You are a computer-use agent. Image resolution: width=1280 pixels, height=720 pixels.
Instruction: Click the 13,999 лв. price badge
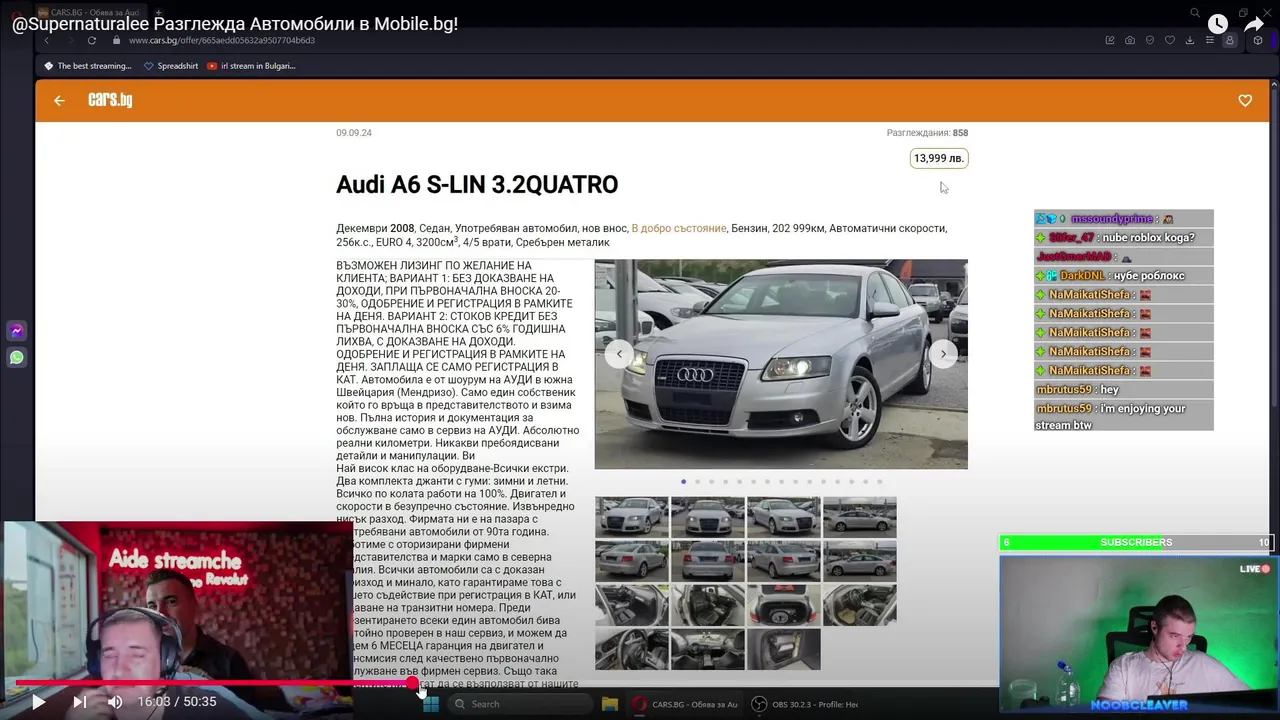coord(939,158)
